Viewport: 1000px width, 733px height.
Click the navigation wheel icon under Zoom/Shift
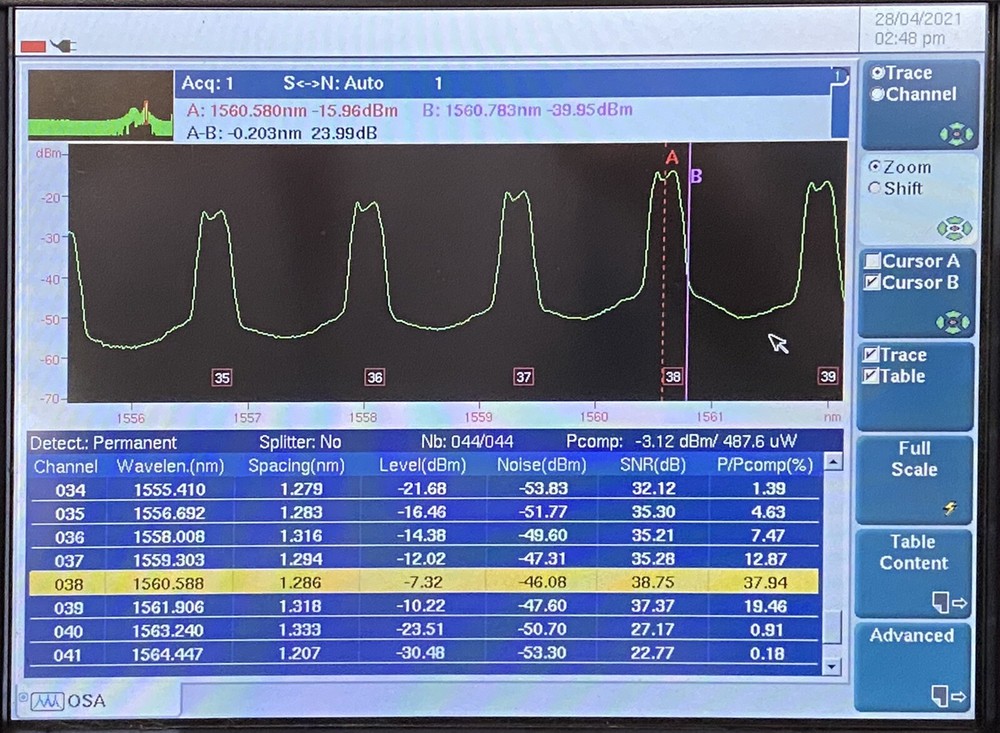tap(955, 228)
